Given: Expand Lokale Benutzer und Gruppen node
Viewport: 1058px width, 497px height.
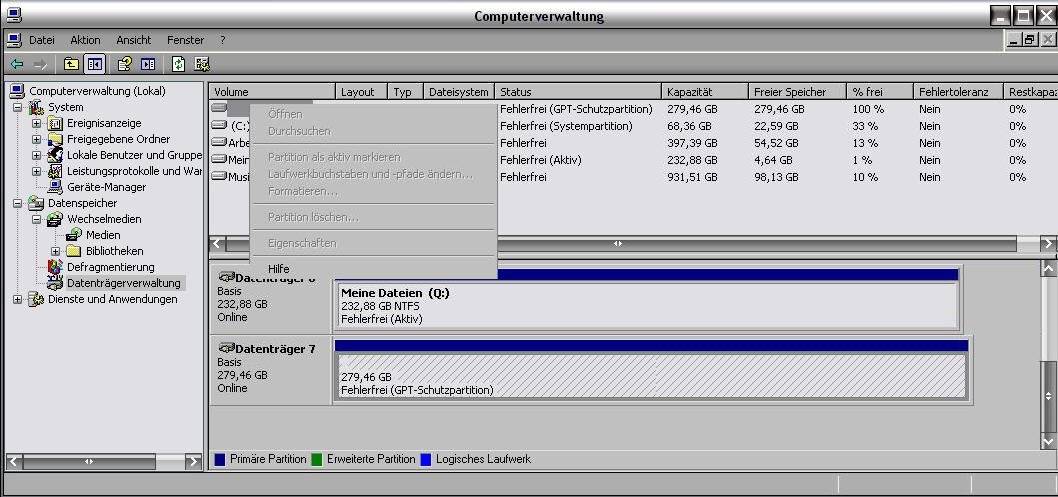Looking at the screenshot, I should point(36,155).
